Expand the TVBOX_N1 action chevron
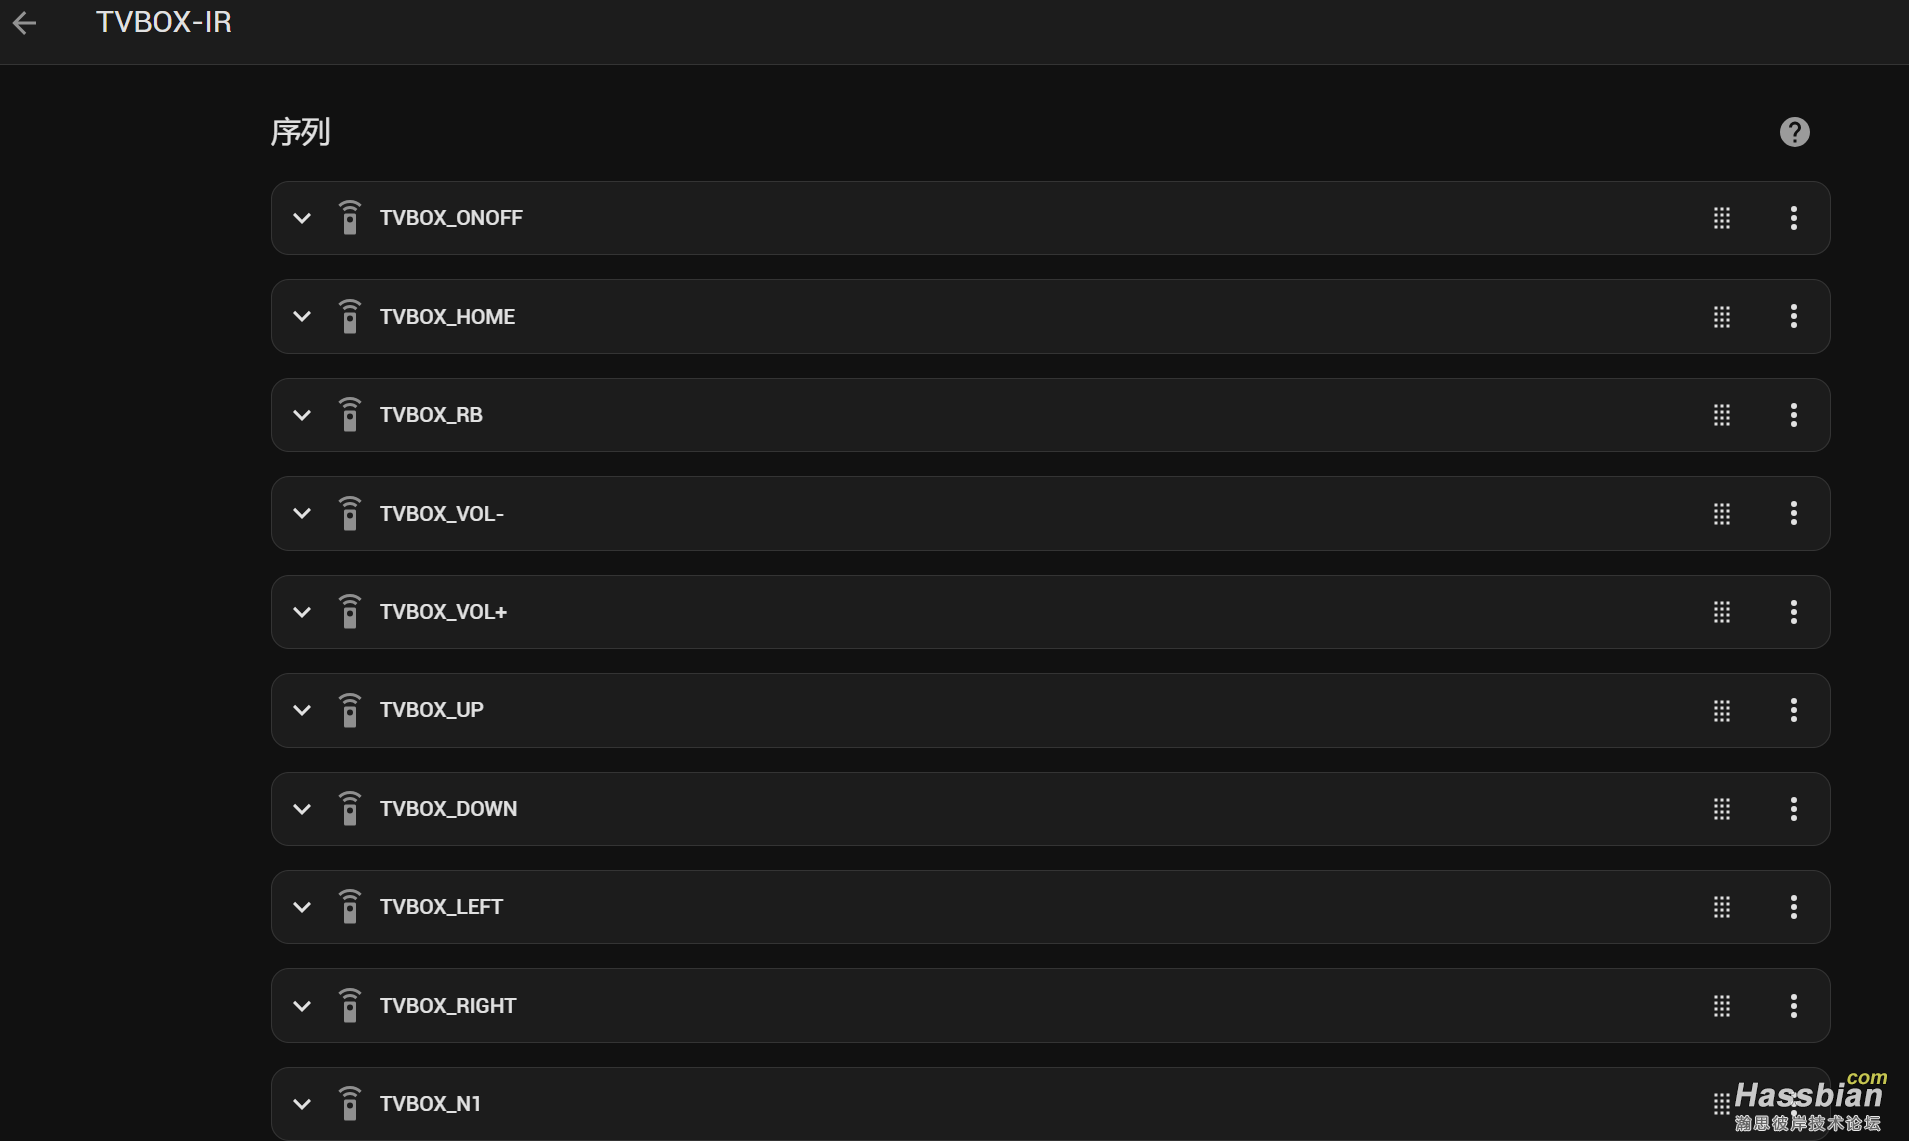Screen dimensions: 1909x1141 pyautogui.click(x=302, y=1104)
